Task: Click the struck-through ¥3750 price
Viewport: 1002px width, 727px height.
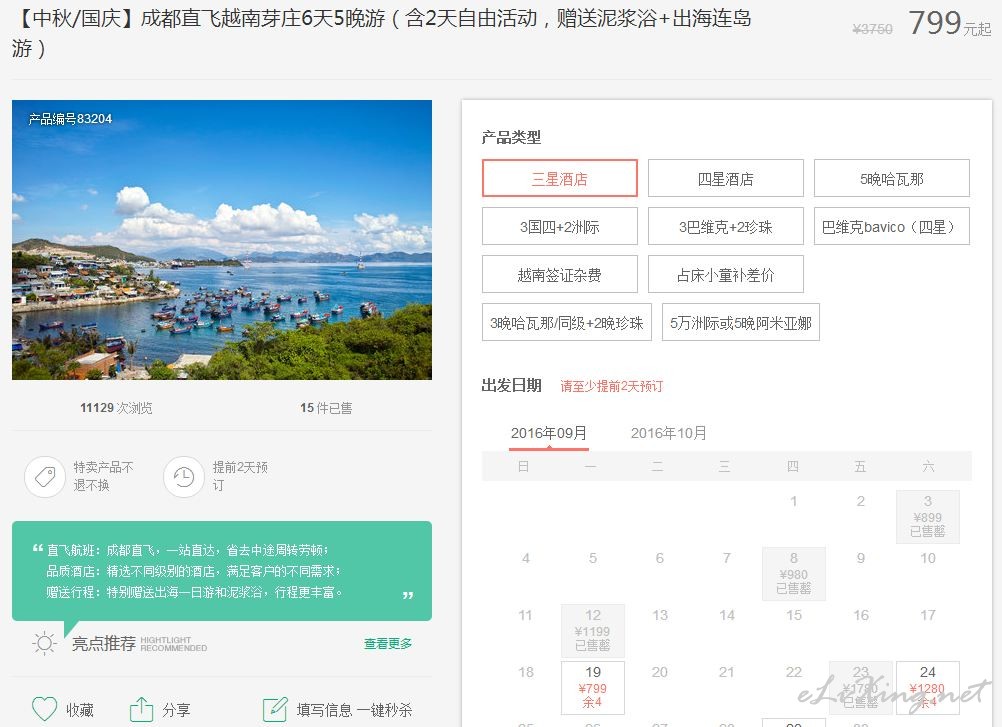Action: (x=872, y=29)
